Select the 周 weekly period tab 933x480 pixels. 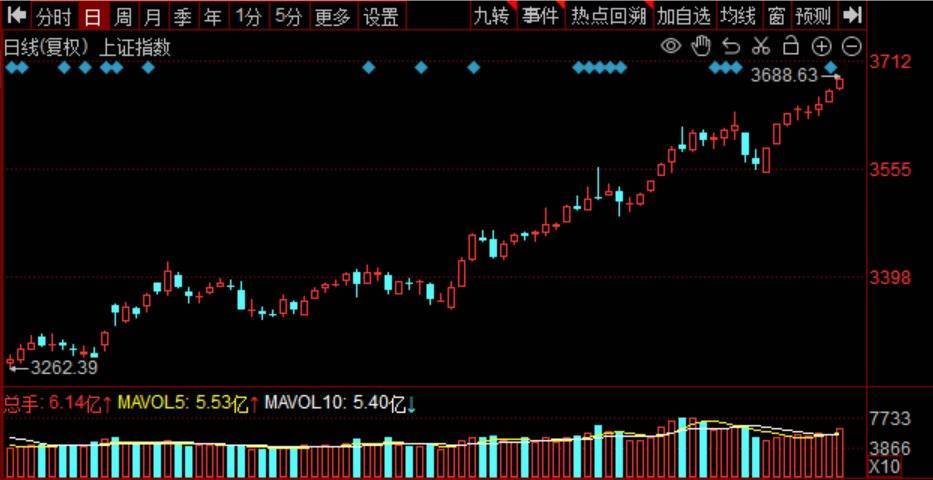tap(123, 17)
